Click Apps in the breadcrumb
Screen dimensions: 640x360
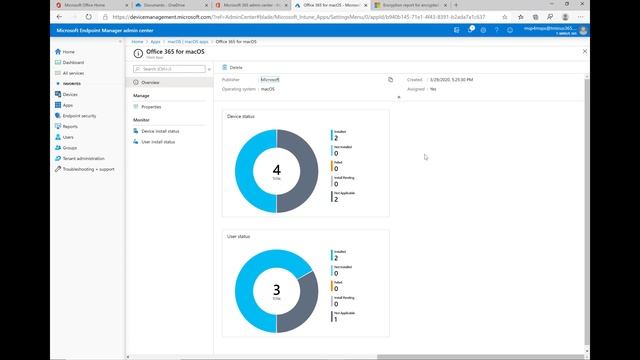[155, 42]
